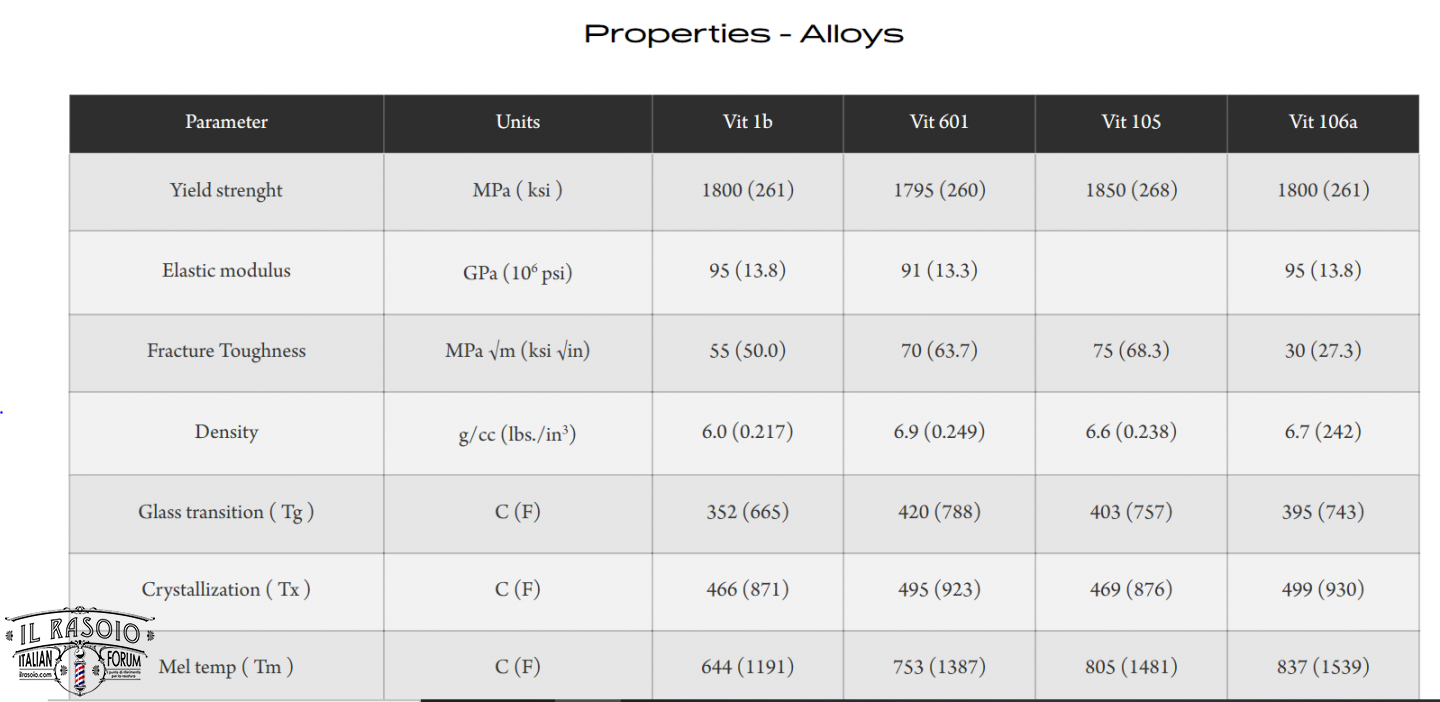Select the Elastic modulus row label
Image resolution: width=1440 pixels, height=702 pixels.
tap(226, 270)
